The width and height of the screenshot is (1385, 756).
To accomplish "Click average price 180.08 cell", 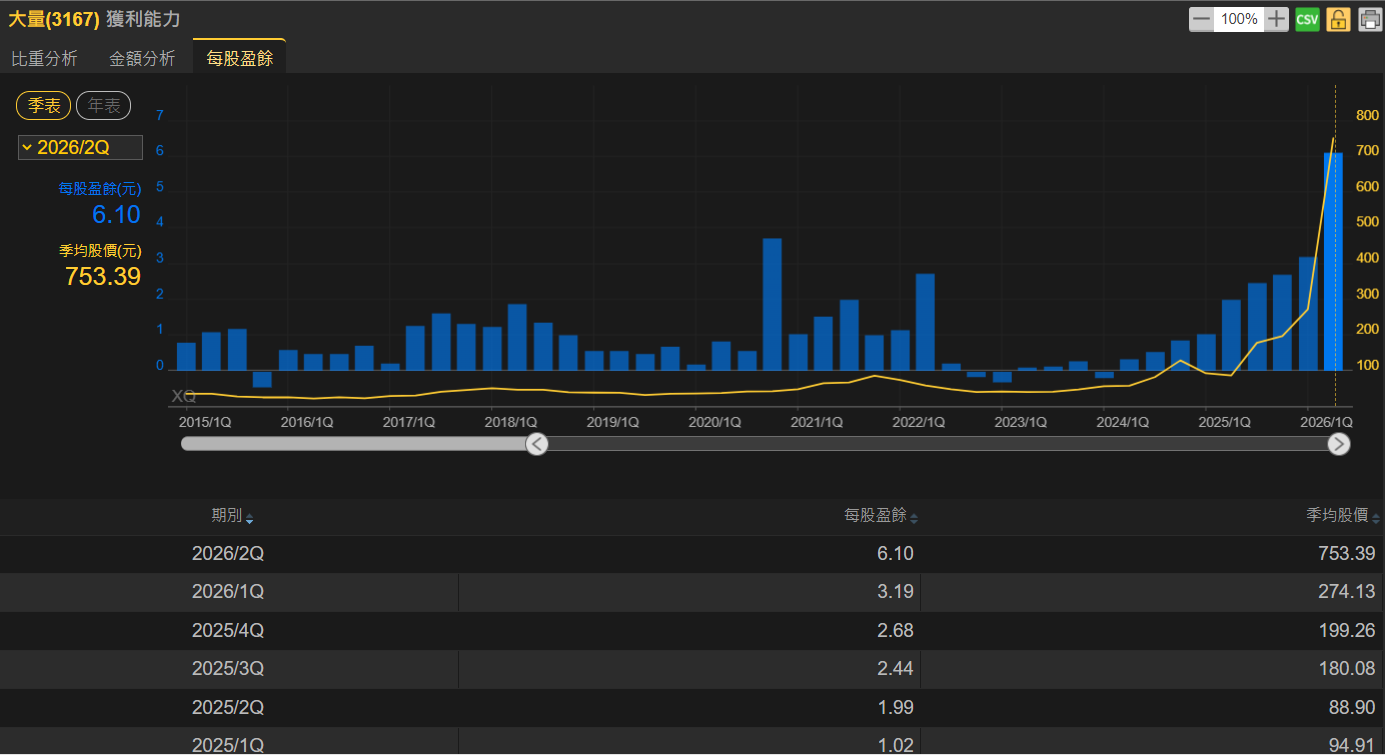I will (x=1346, y=669).
